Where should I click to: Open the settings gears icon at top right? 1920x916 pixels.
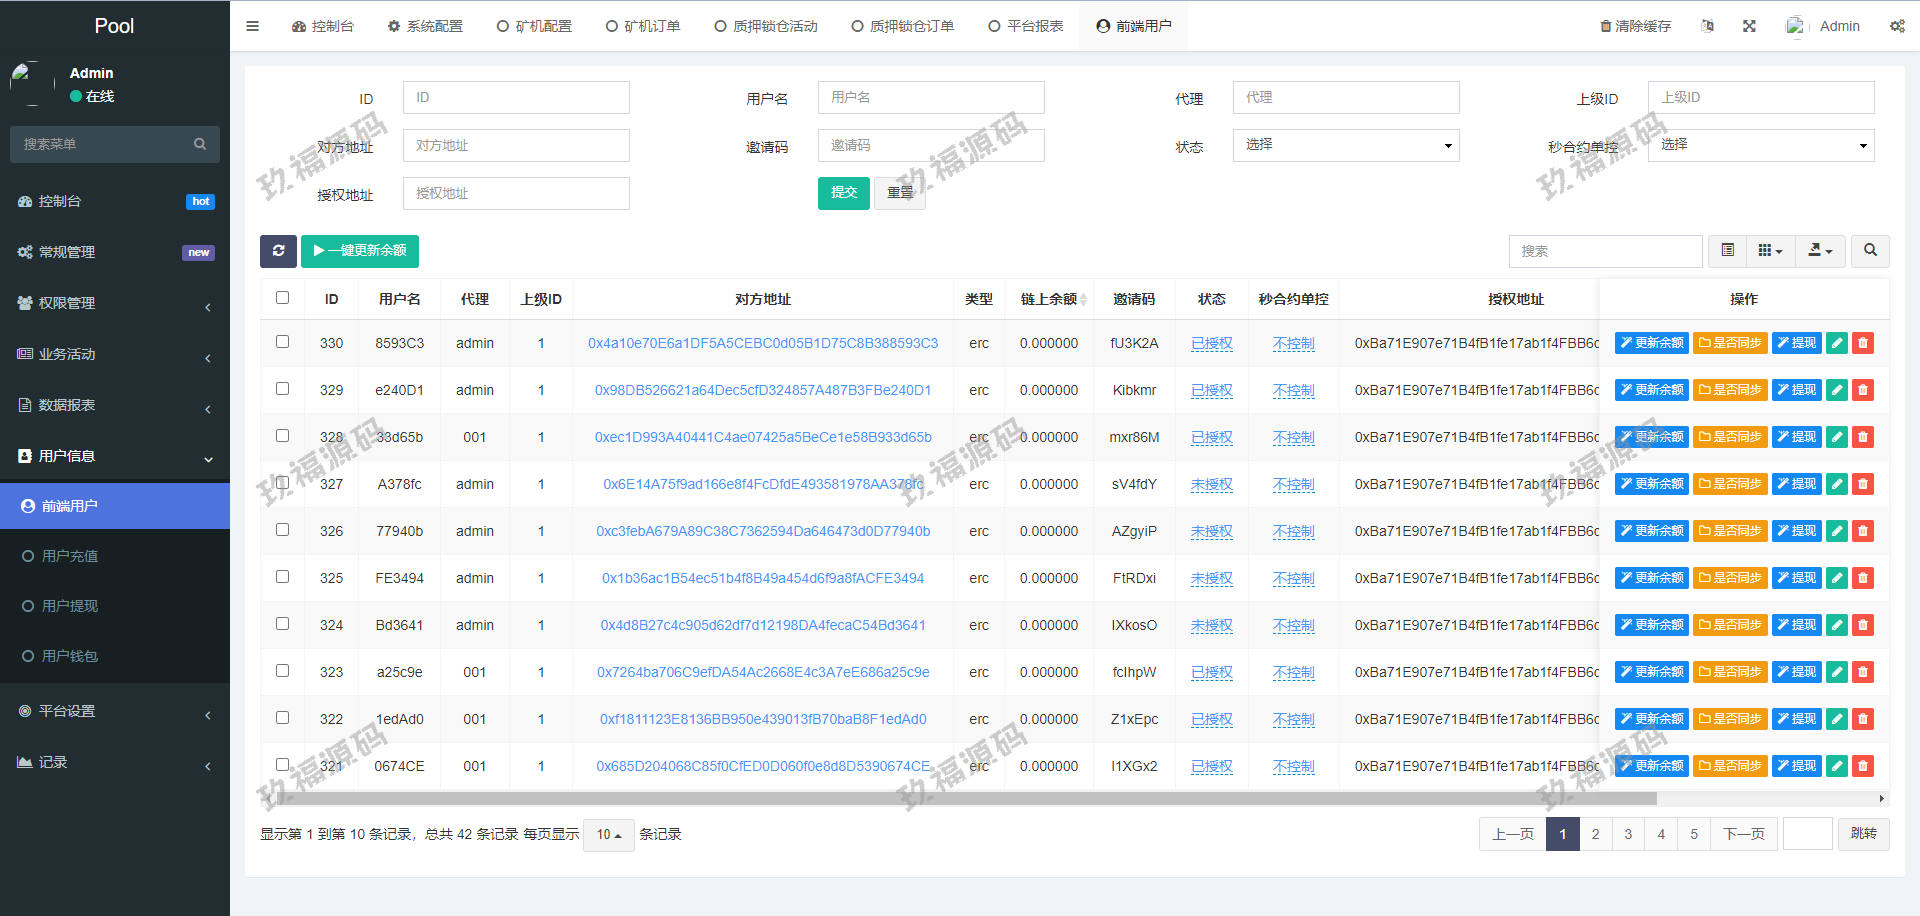click(1897, 26)
